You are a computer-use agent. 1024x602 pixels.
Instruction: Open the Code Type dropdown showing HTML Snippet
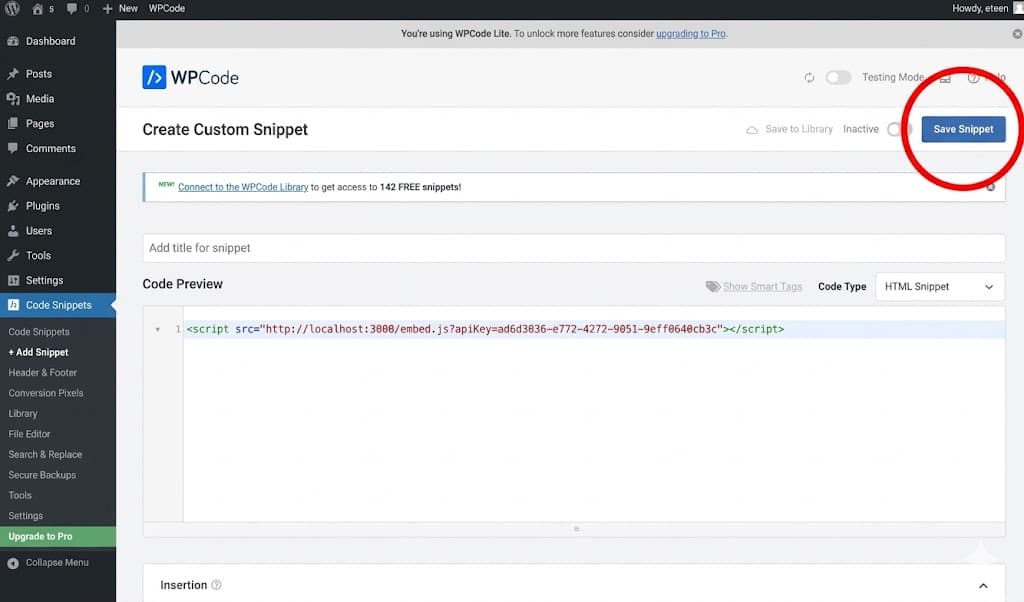(939, 286)
